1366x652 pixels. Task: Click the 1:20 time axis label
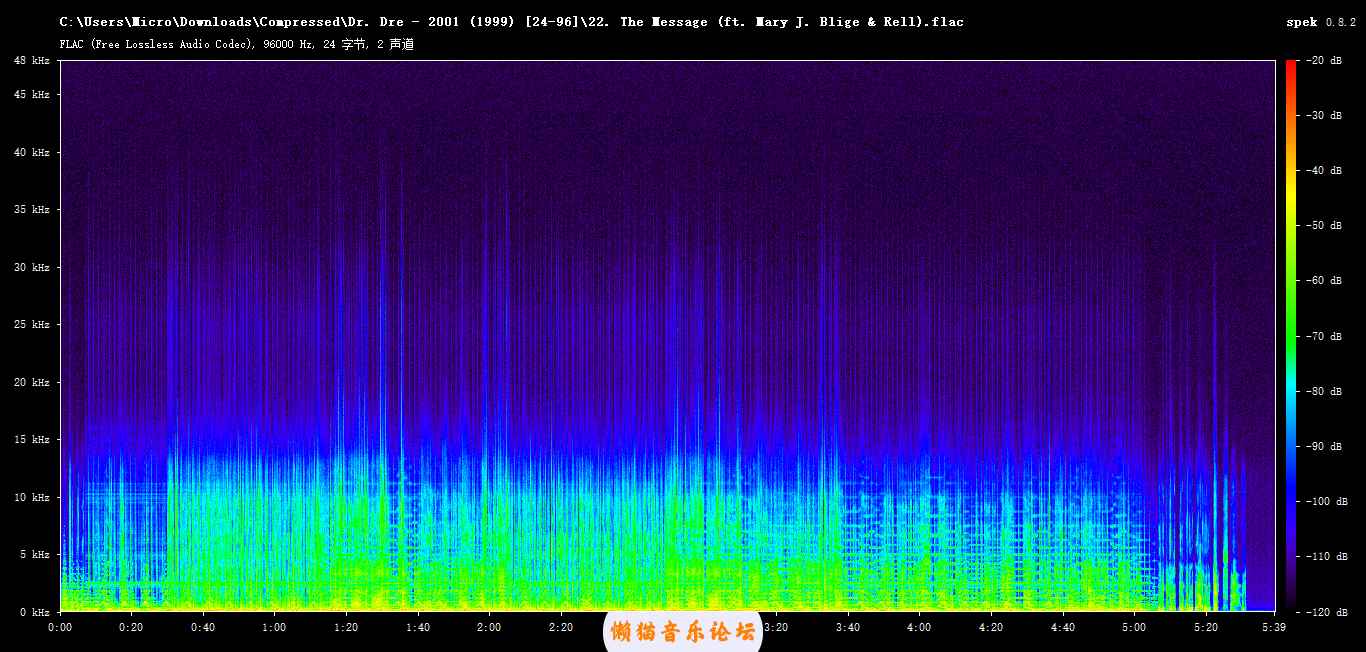point(346,628)
